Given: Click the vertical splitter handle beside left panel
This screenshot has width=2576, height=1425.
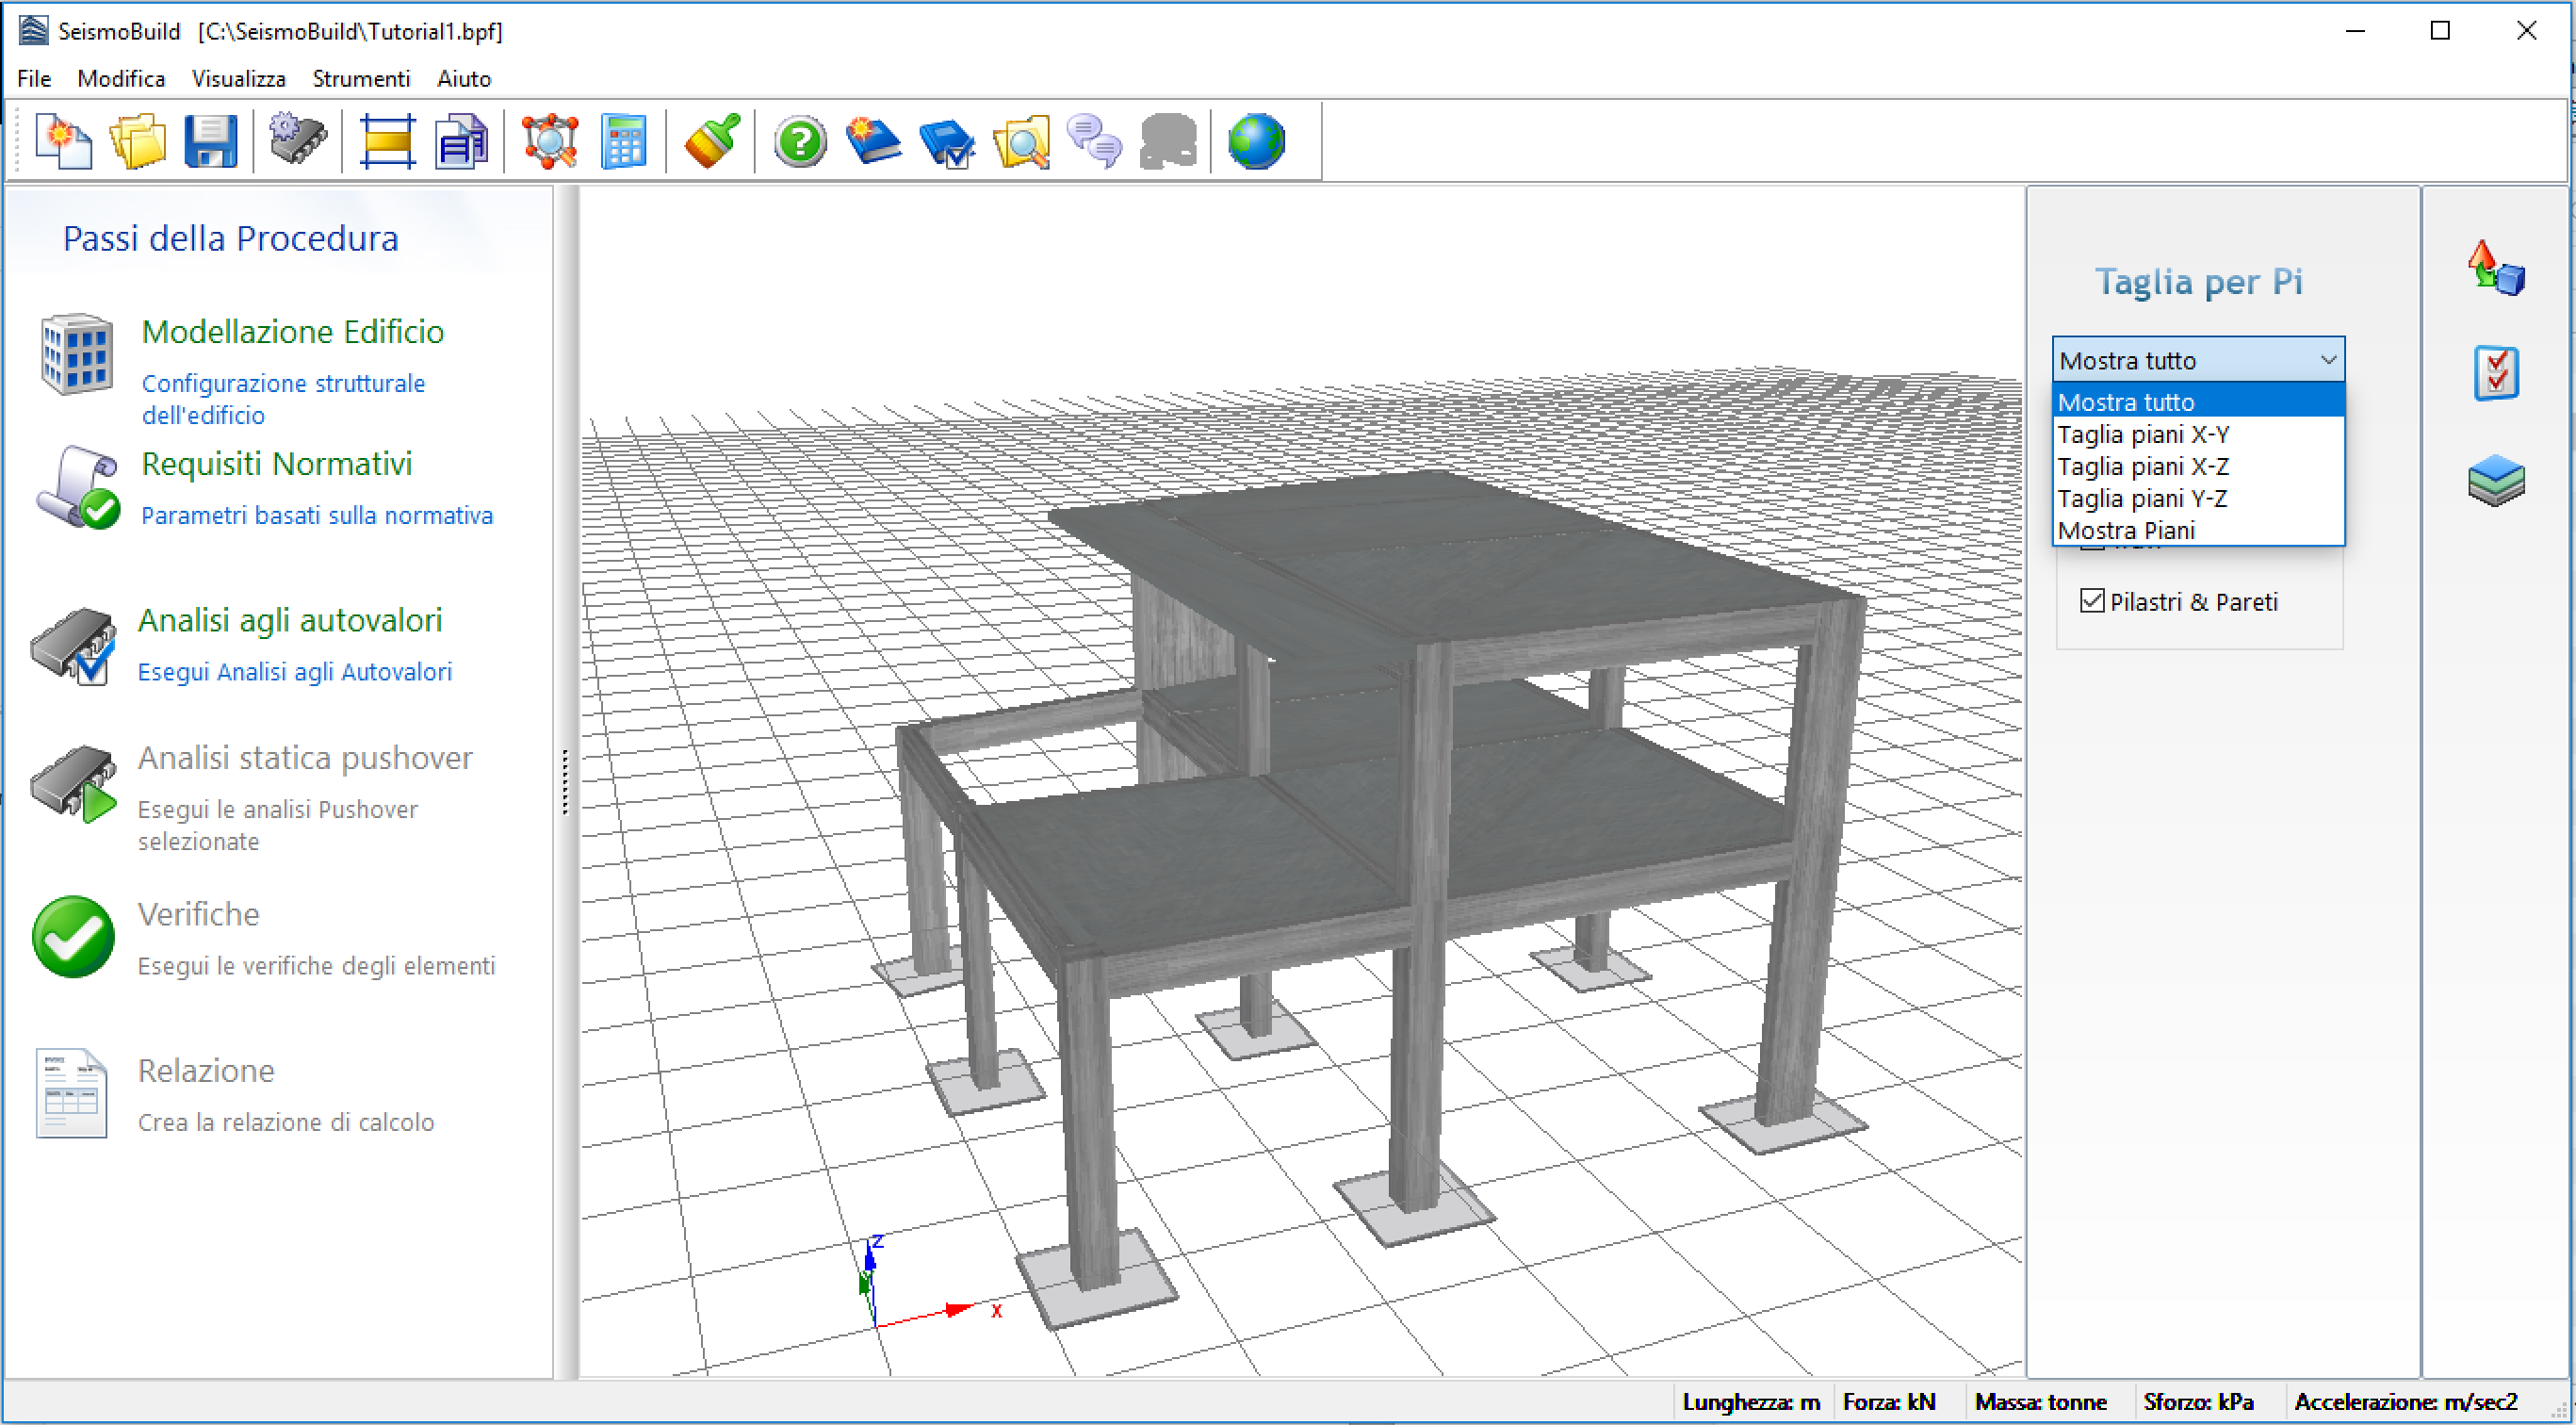Looking at the screenshot, I should (x=566, y=782).
